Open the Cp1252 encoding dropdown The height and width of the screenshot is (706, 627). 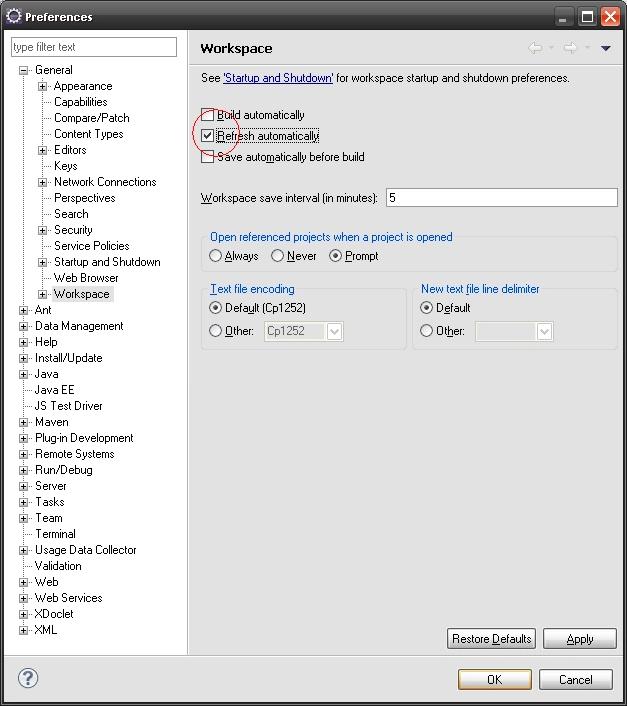tap(334, 331)
